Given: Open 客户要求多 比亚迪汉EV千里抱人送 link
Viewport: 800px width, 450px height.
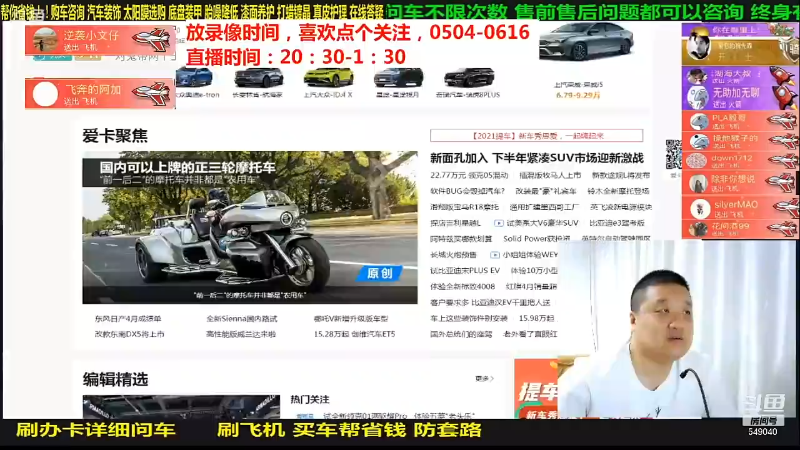Looking at the screenshot, I should 490,302.
